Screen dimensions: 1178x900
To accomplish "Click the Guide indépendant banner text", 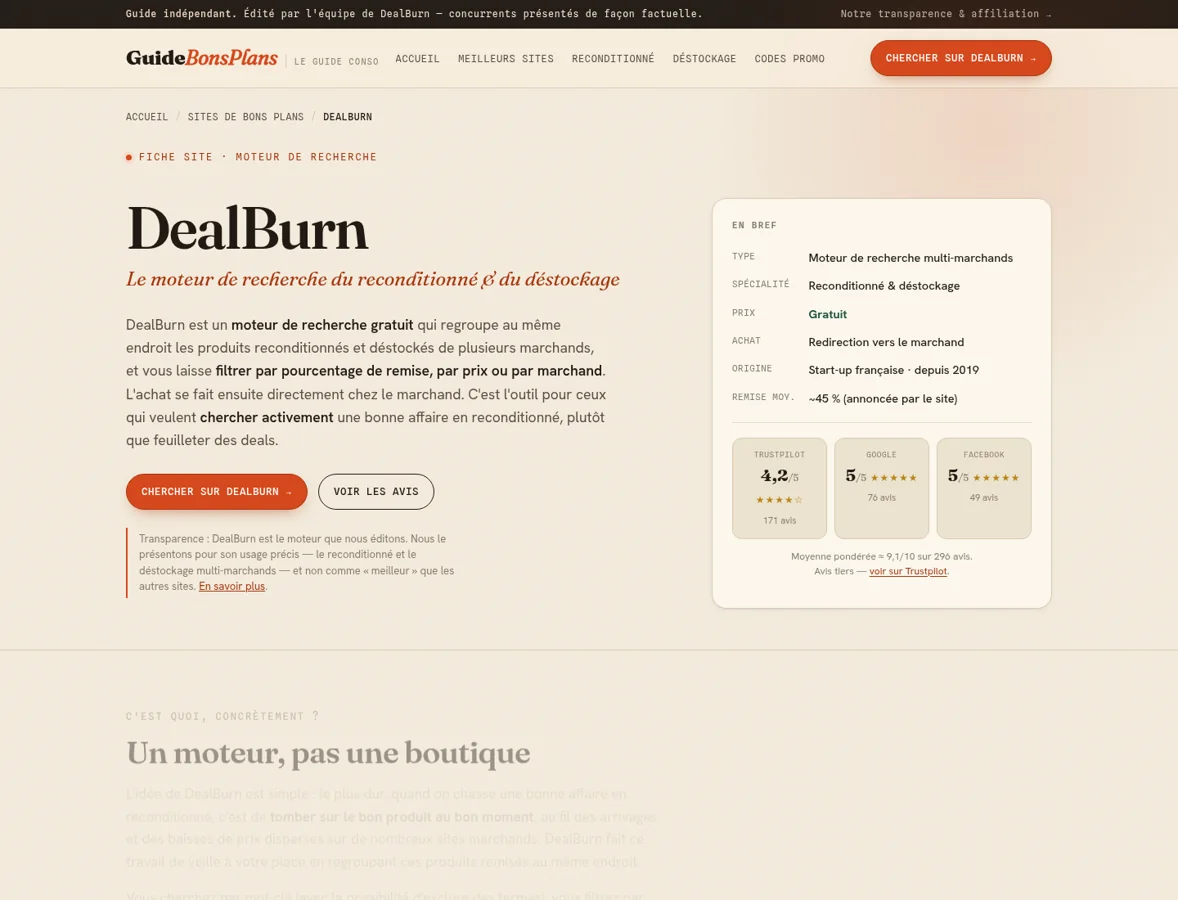I will click(414, 14).
